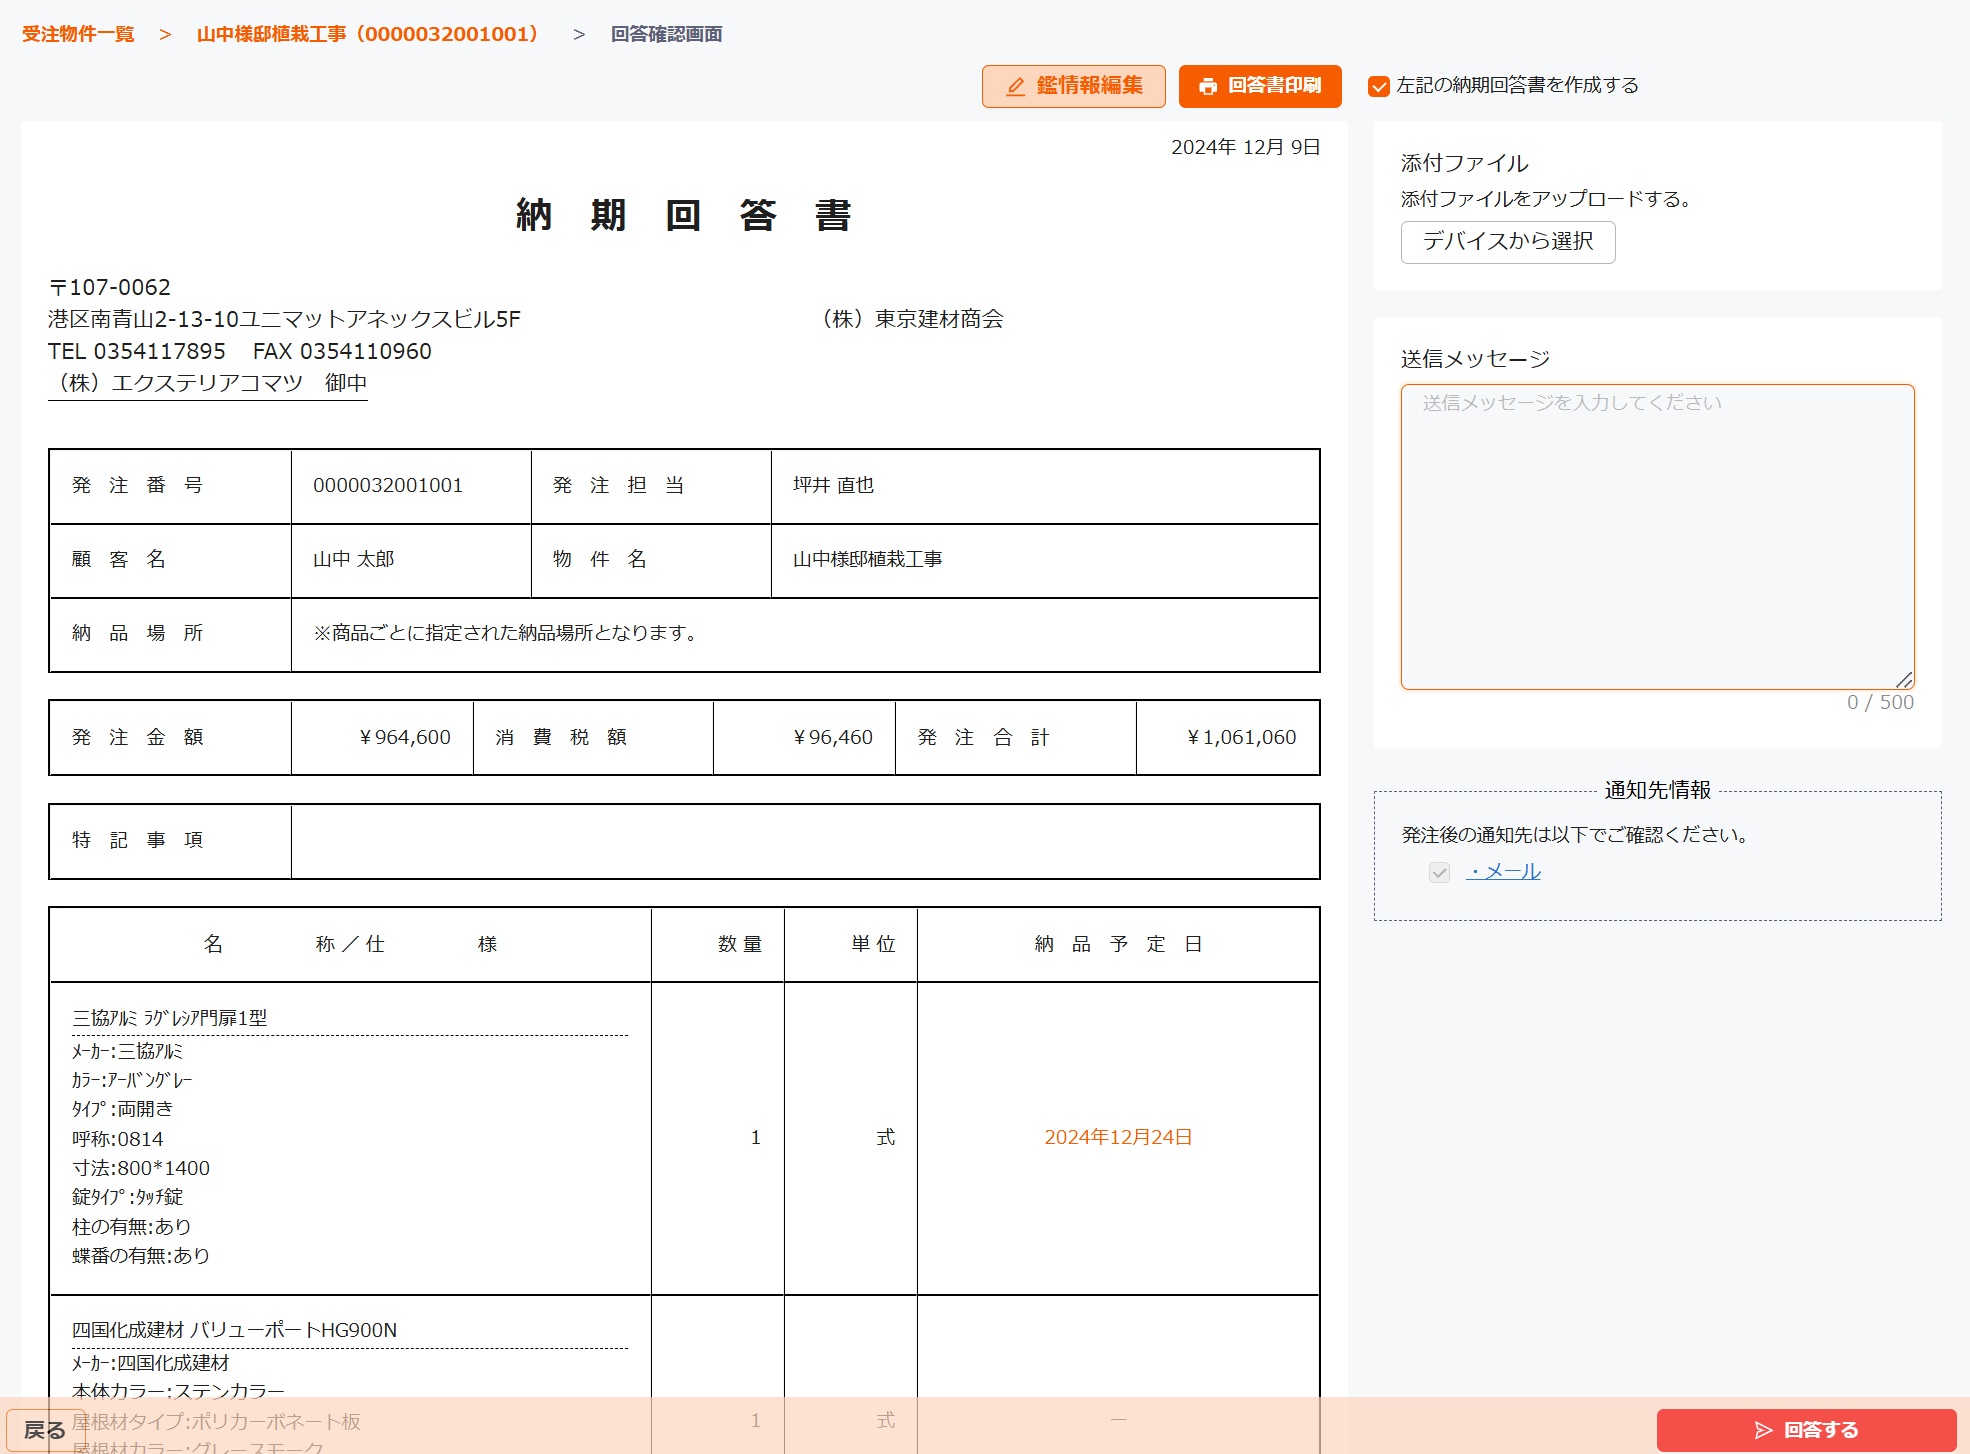The image size is (1970, 1454).
Task: Focus the 送信メッセージ text area
Action: [x=1657, y=537]
